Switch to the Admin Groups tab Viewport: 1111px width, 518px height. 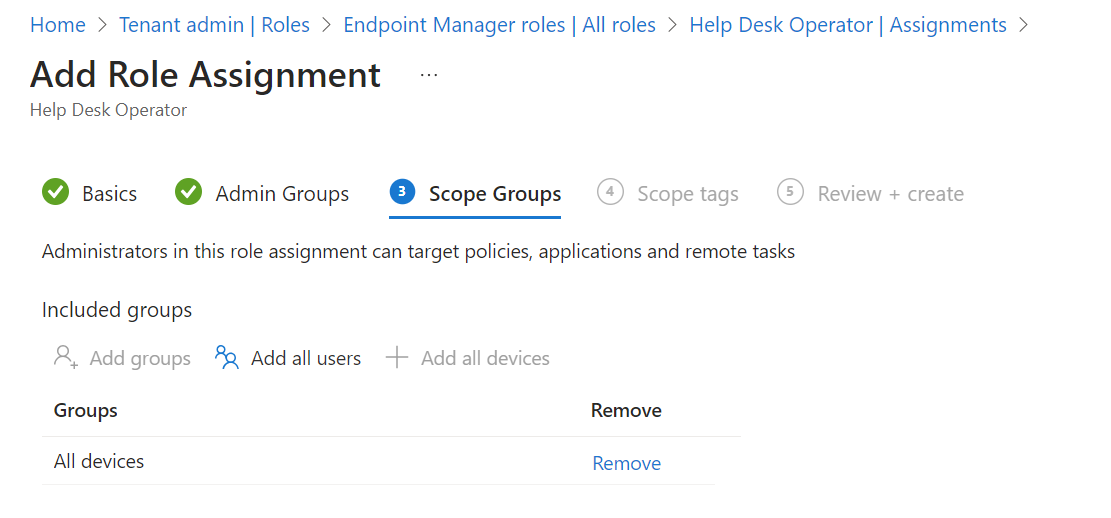[282, 194]
